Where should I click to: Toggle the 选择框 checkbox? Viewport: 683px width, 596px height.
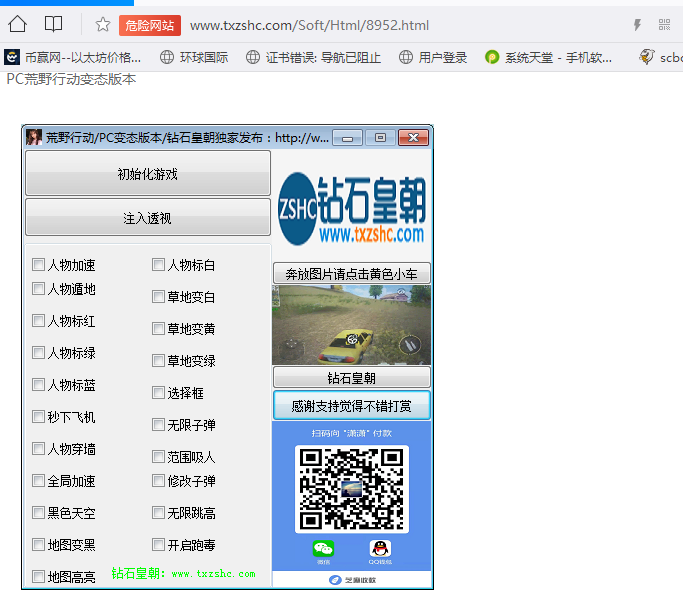click(158, 393)
